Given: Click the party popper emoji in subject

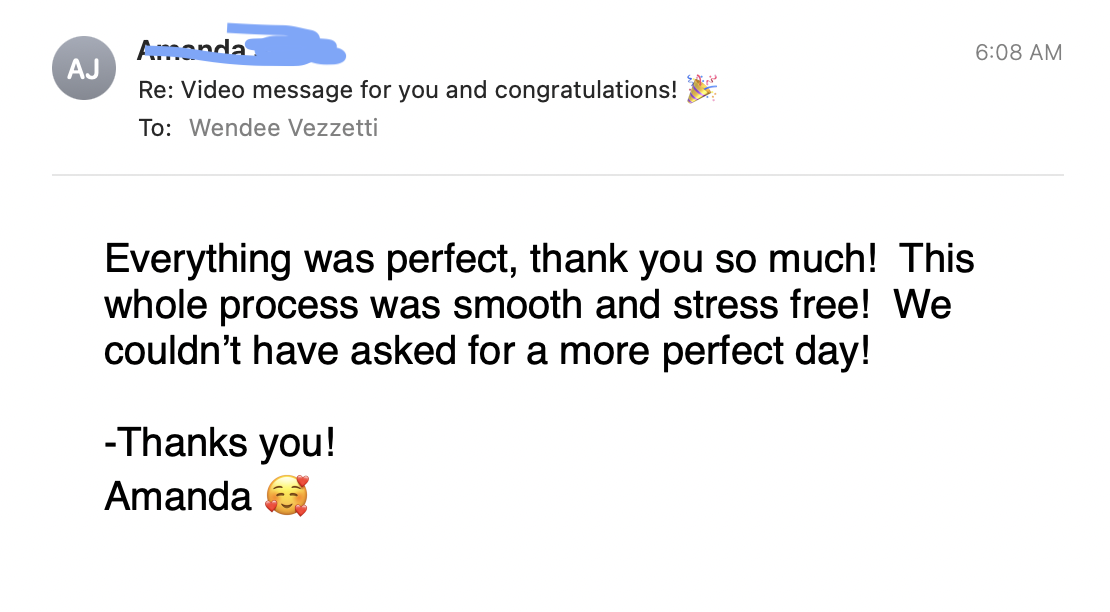Looking at the screenshot, I should point(702,89).
